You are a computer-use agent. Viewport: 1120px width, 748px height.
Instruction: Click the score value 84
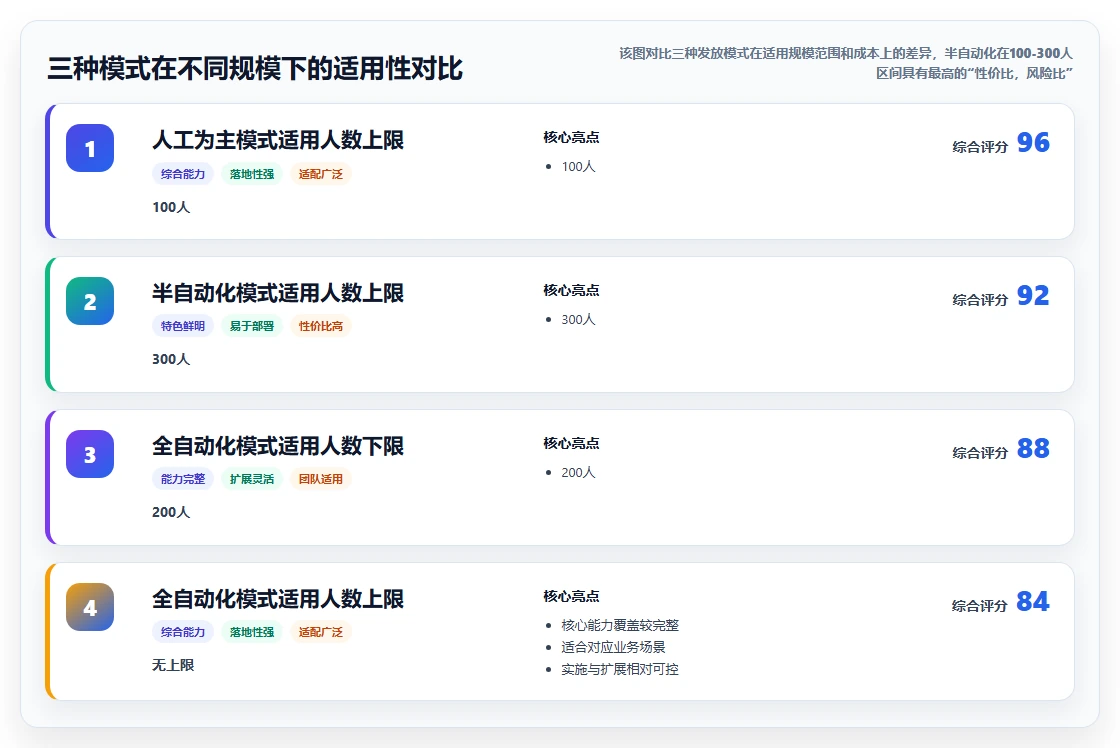[x=1033, y=601]
